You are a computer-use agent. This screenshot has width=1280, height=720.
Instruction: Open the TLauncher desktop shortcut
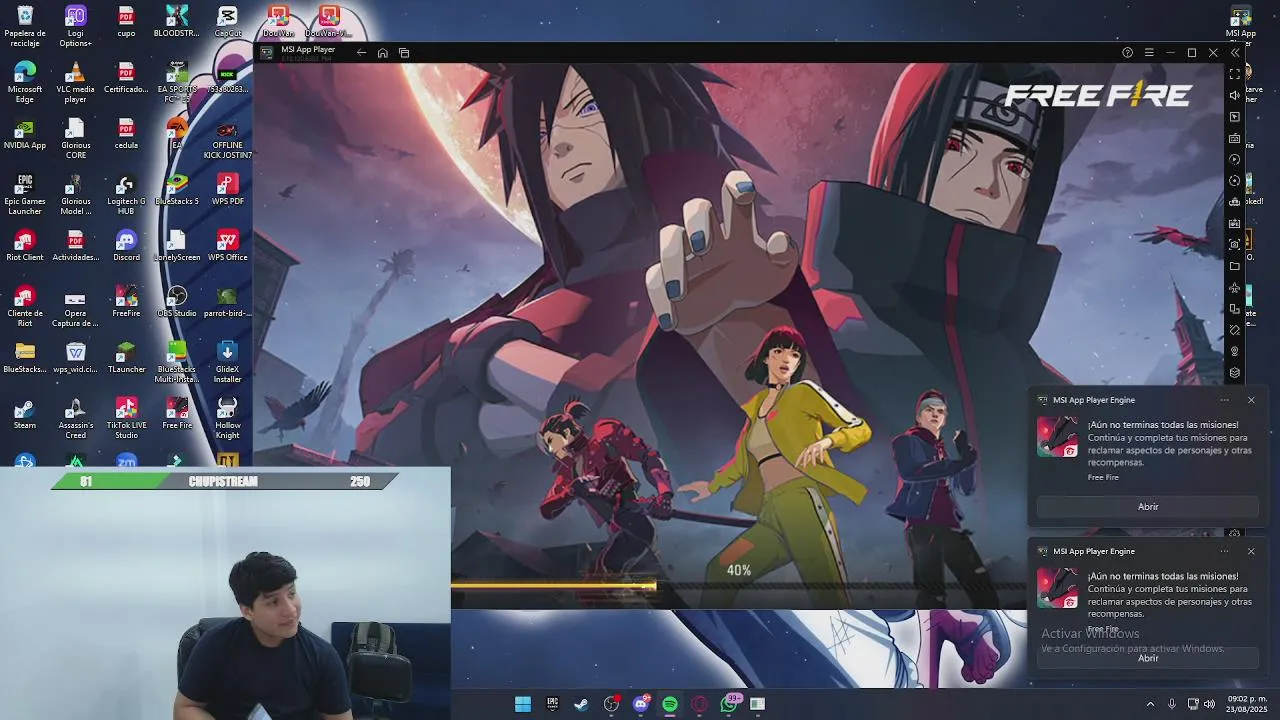[x=126, y=358]
